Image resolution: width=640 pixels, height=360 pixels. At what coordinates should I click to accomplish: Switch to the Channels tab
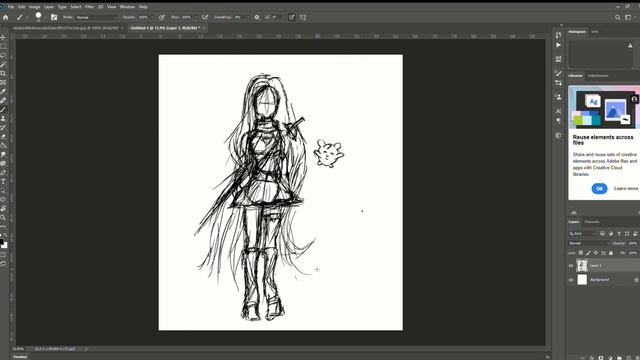click(x=592, y=222)
